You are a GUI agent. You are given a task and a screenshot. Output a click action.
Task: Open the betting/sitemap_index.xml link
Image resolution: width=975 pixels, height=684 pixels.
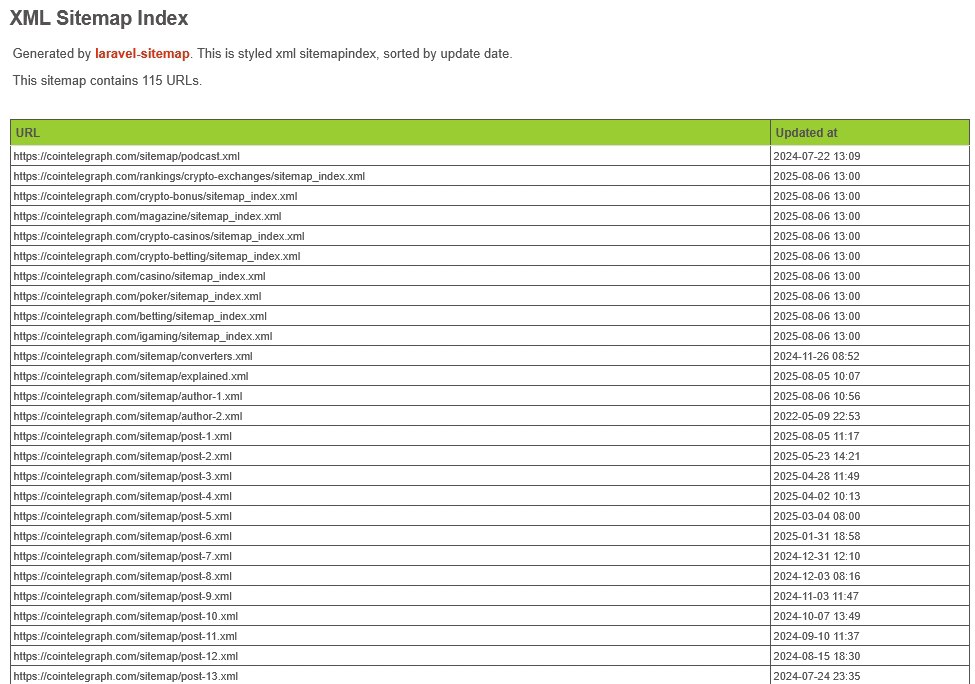coord(140,316)
